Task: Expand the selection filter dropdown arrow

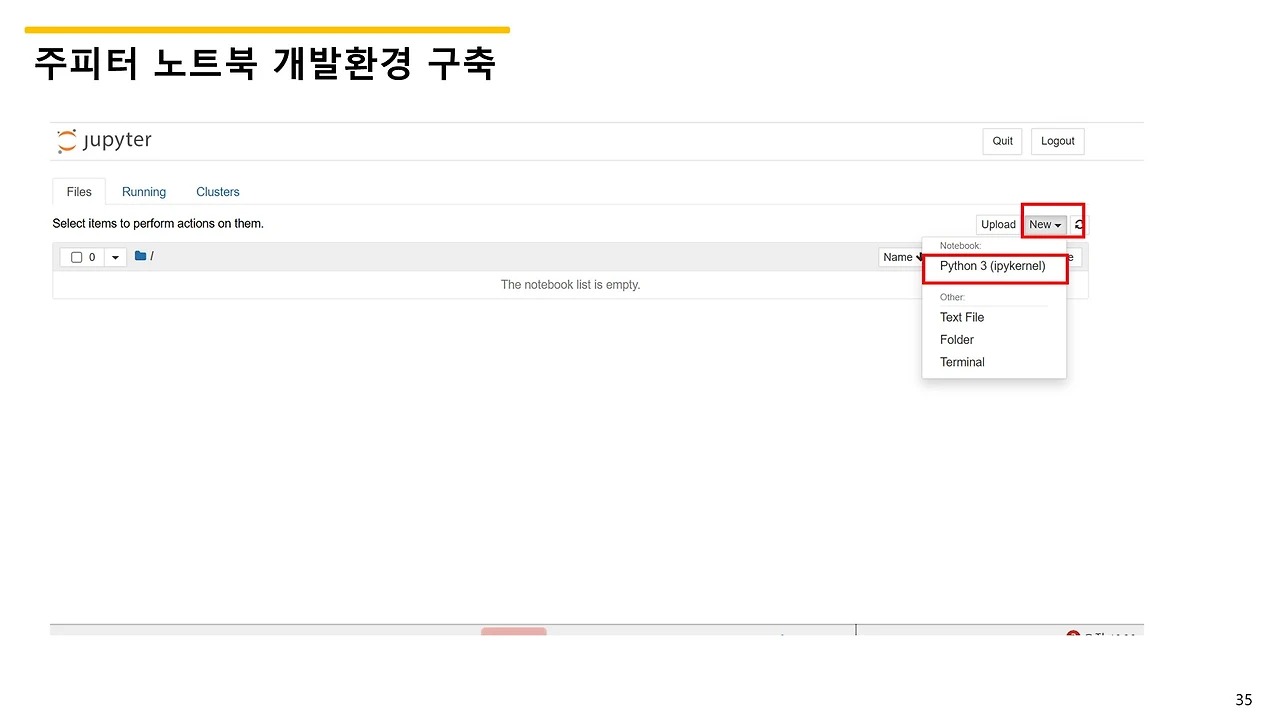Action: tap(115, 257)
